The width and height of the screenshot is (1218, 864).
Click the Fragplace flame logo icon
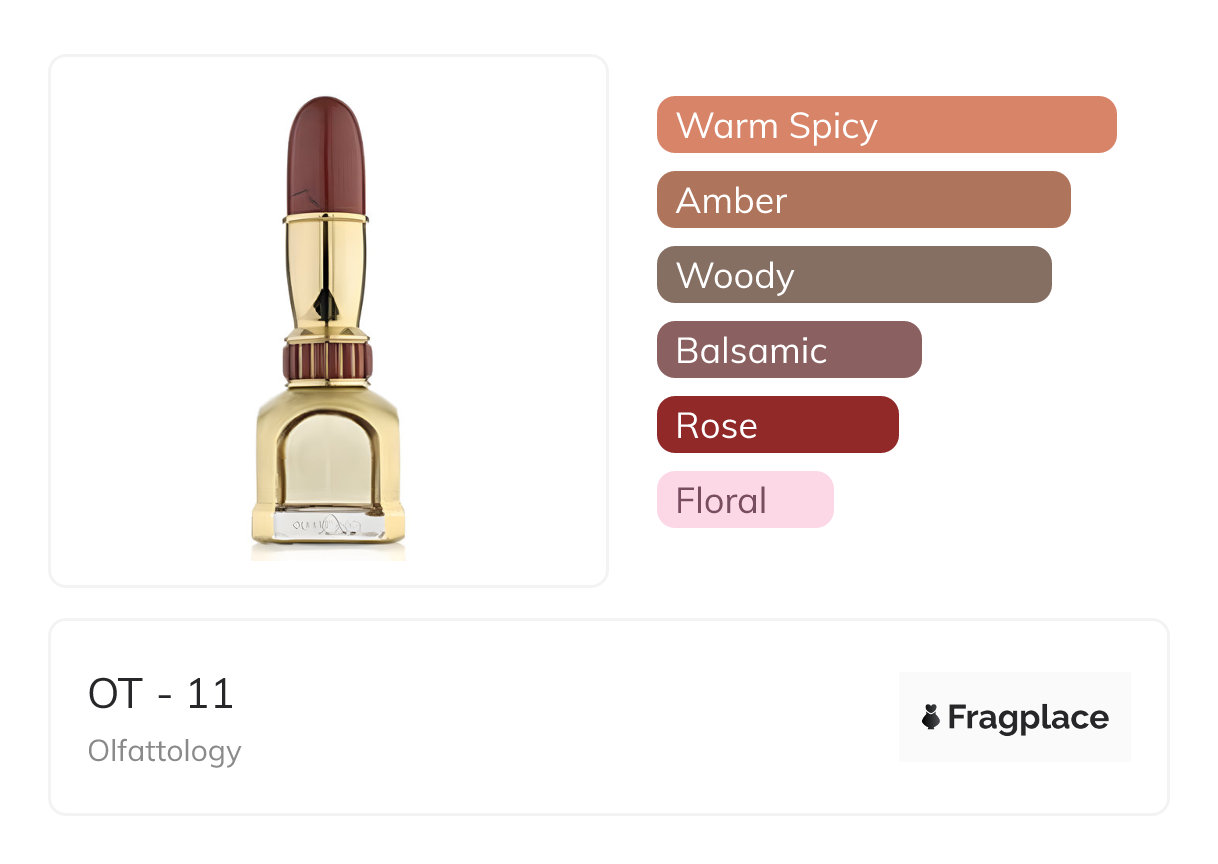point(931,717)
